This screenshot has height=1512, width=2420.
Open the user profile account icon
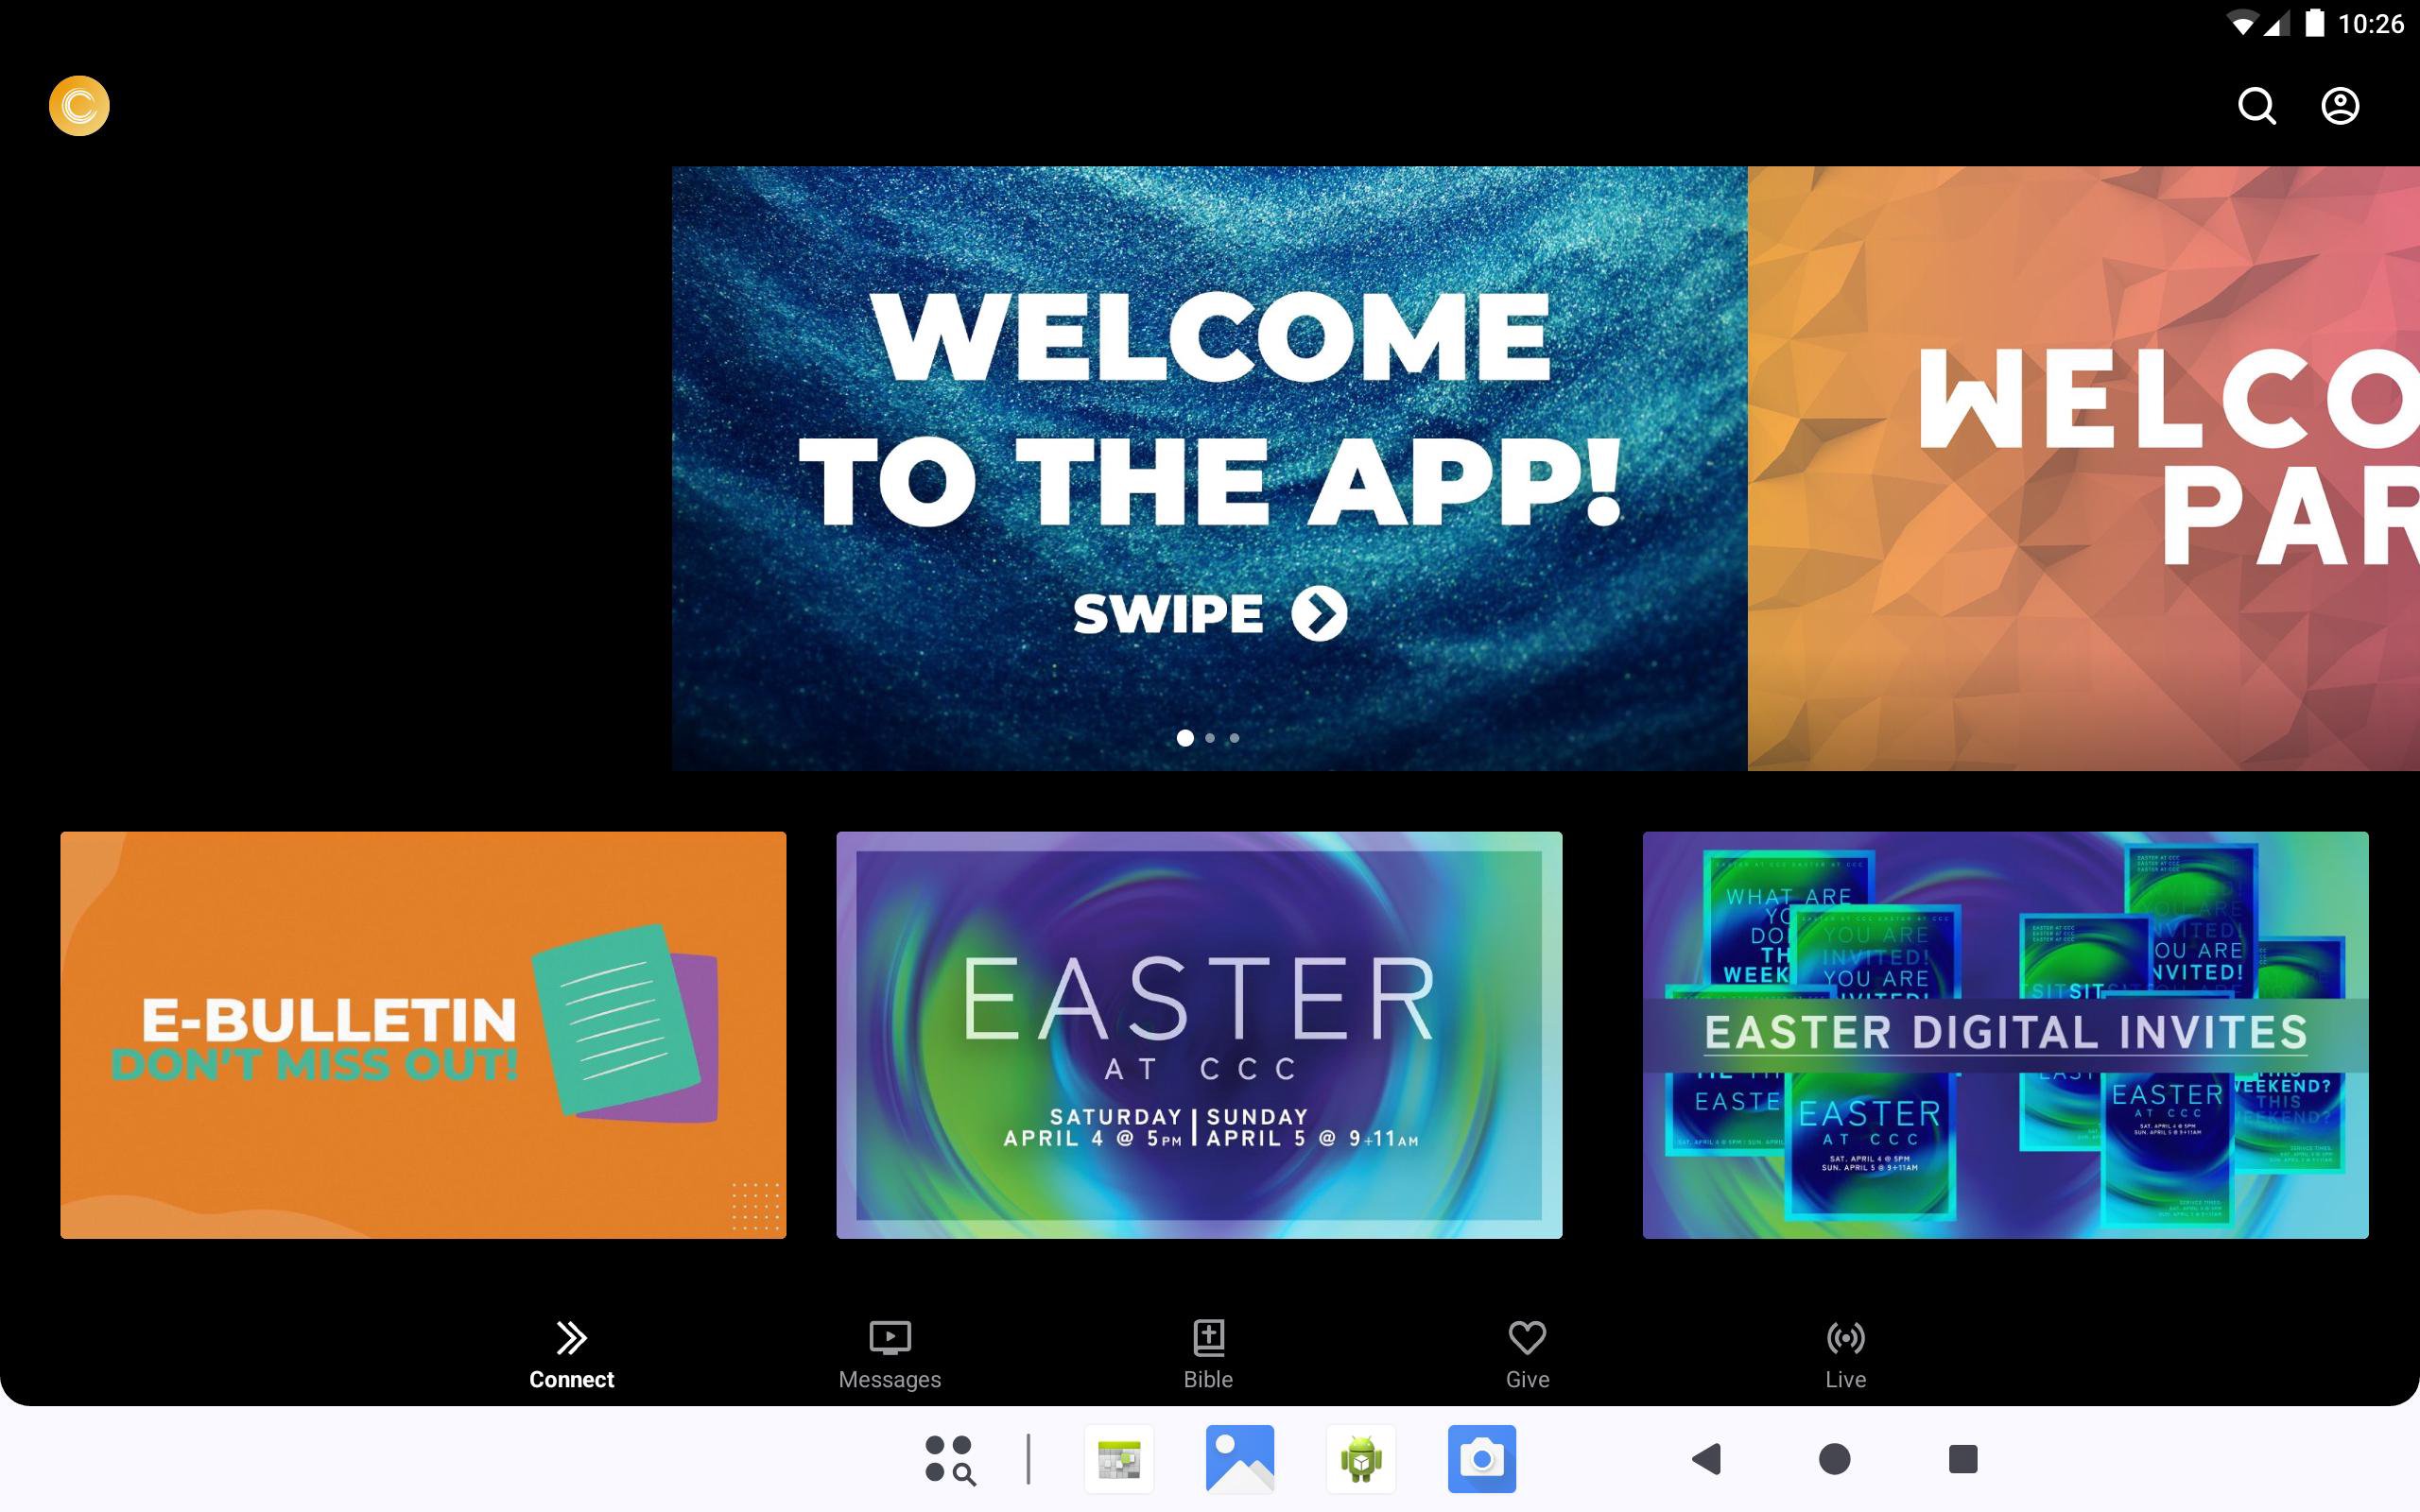pos(2339,106)
